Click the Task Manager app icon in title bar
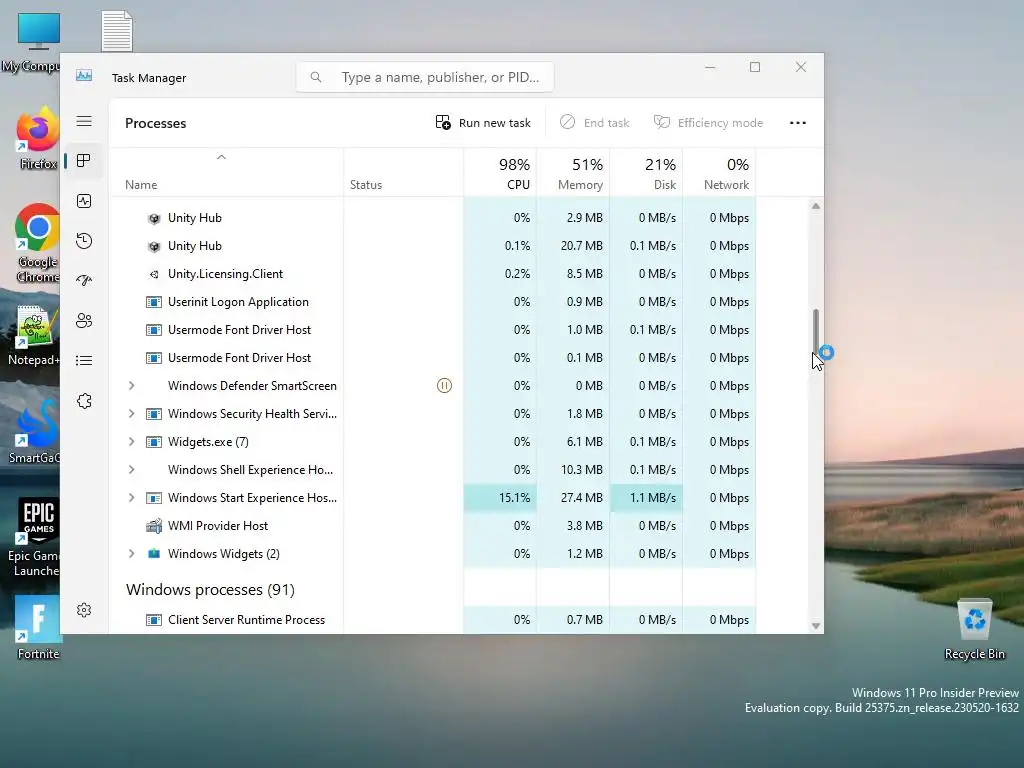Screen dimensions: 1024x768 (84, 76)
